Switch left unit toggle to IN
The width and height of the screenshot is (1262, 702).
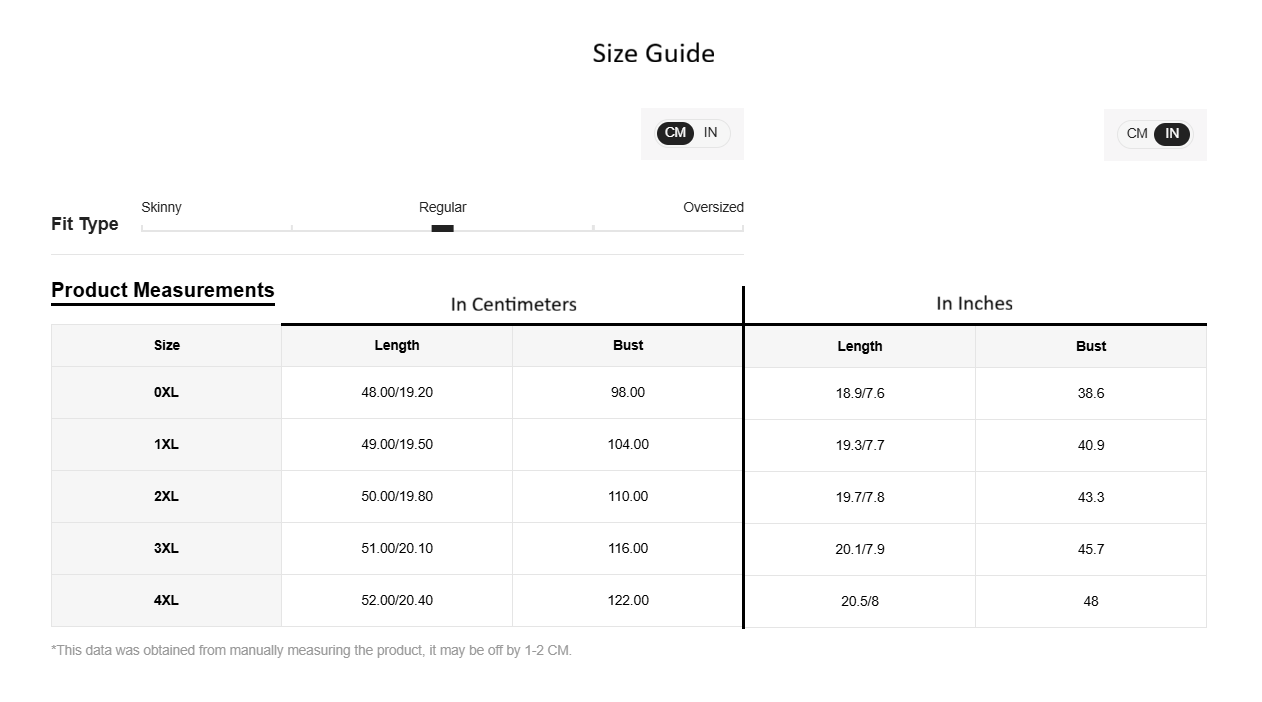710,133
